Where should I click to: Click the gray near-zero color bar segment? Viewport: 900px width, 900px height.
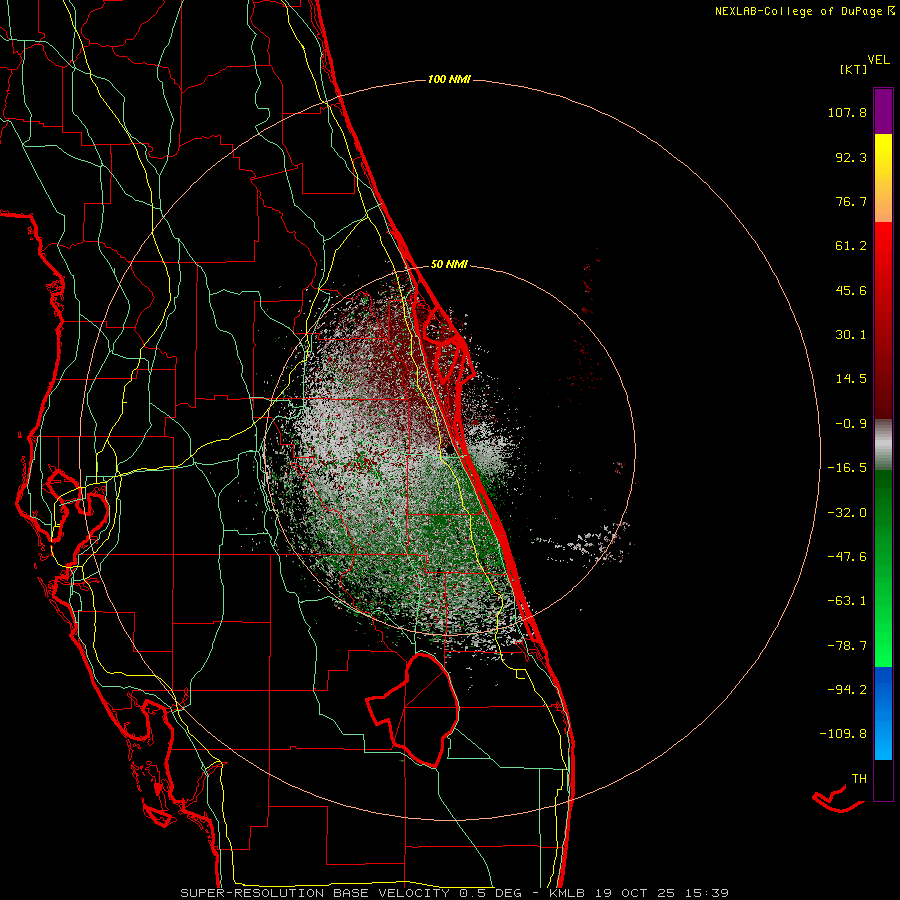pyautogui.click(x=883, y=445)
